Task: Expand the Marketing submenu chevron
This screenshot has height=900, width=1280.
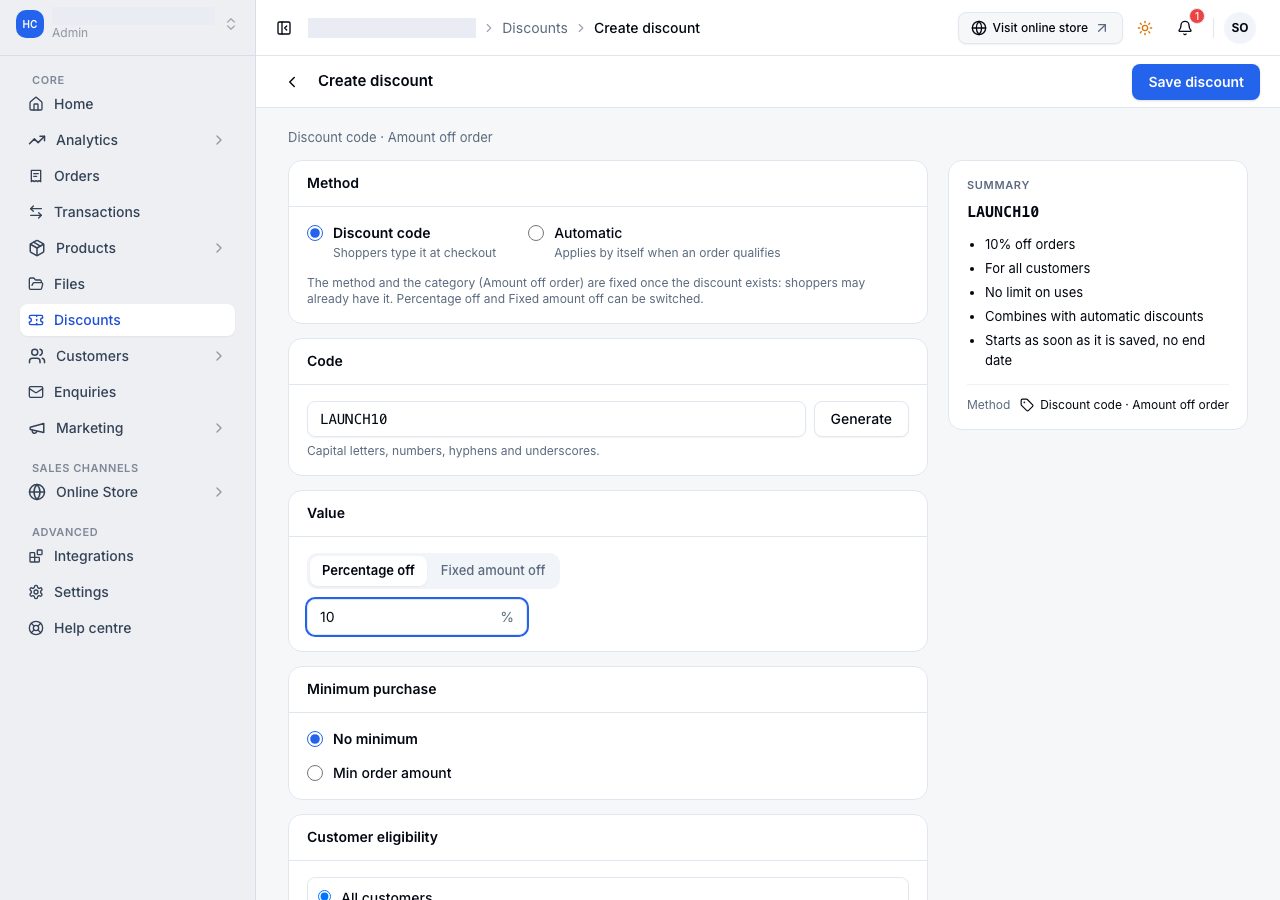Action: [x=219, y=428]
